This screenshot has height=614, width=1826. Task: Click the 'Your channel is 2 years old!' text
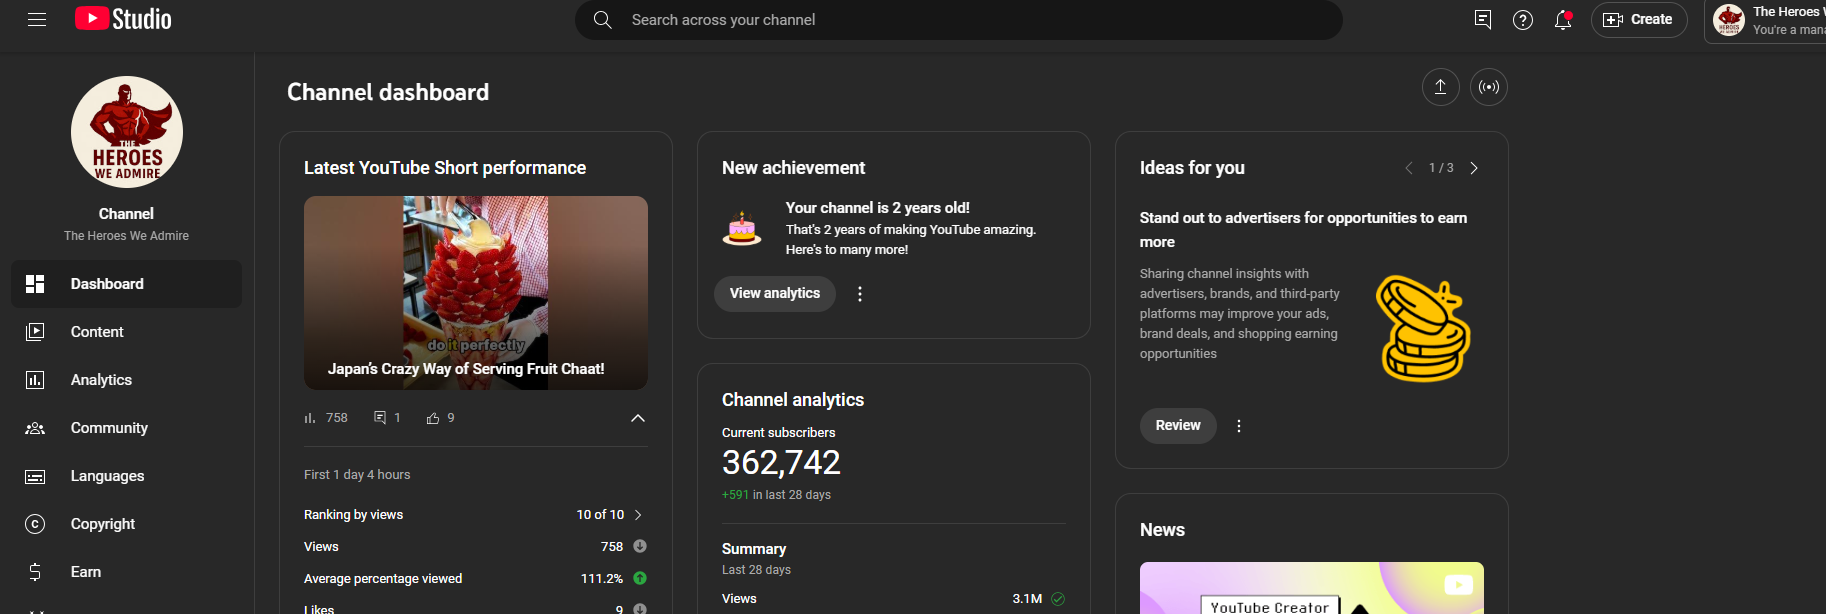coord(878,208)
